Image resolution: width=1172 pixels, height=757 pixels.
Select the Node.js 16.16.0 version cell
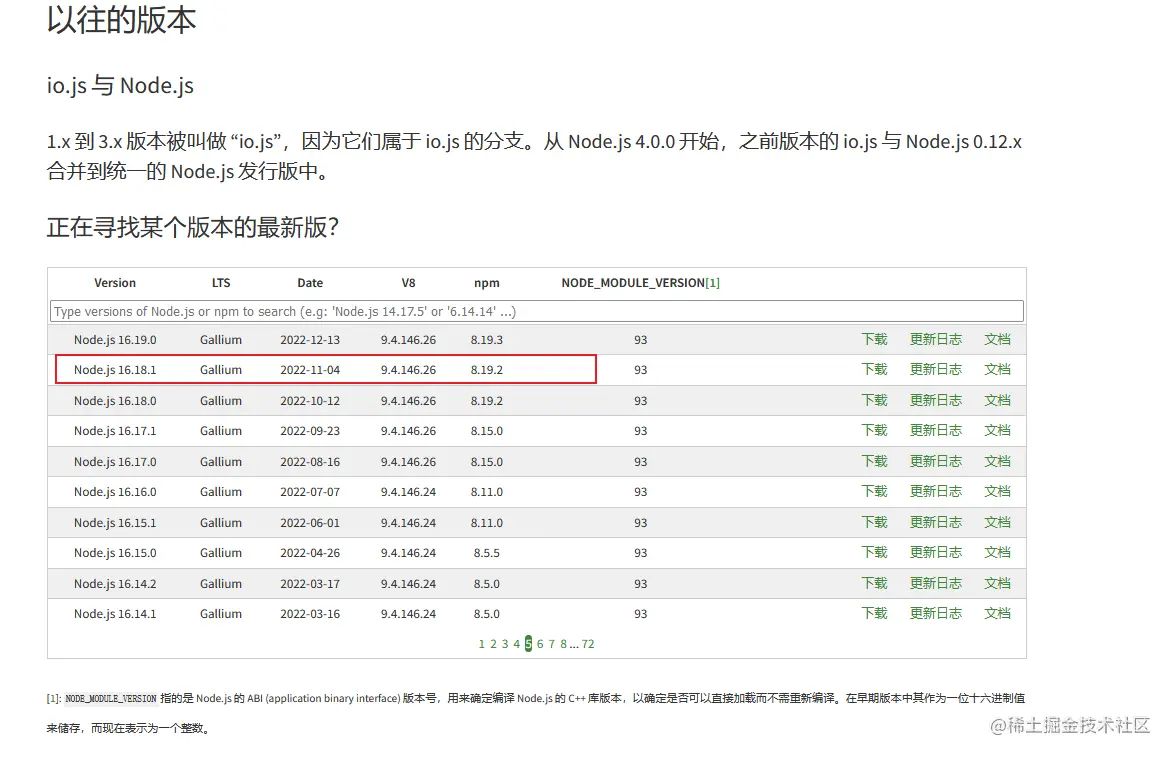[115, 492]
